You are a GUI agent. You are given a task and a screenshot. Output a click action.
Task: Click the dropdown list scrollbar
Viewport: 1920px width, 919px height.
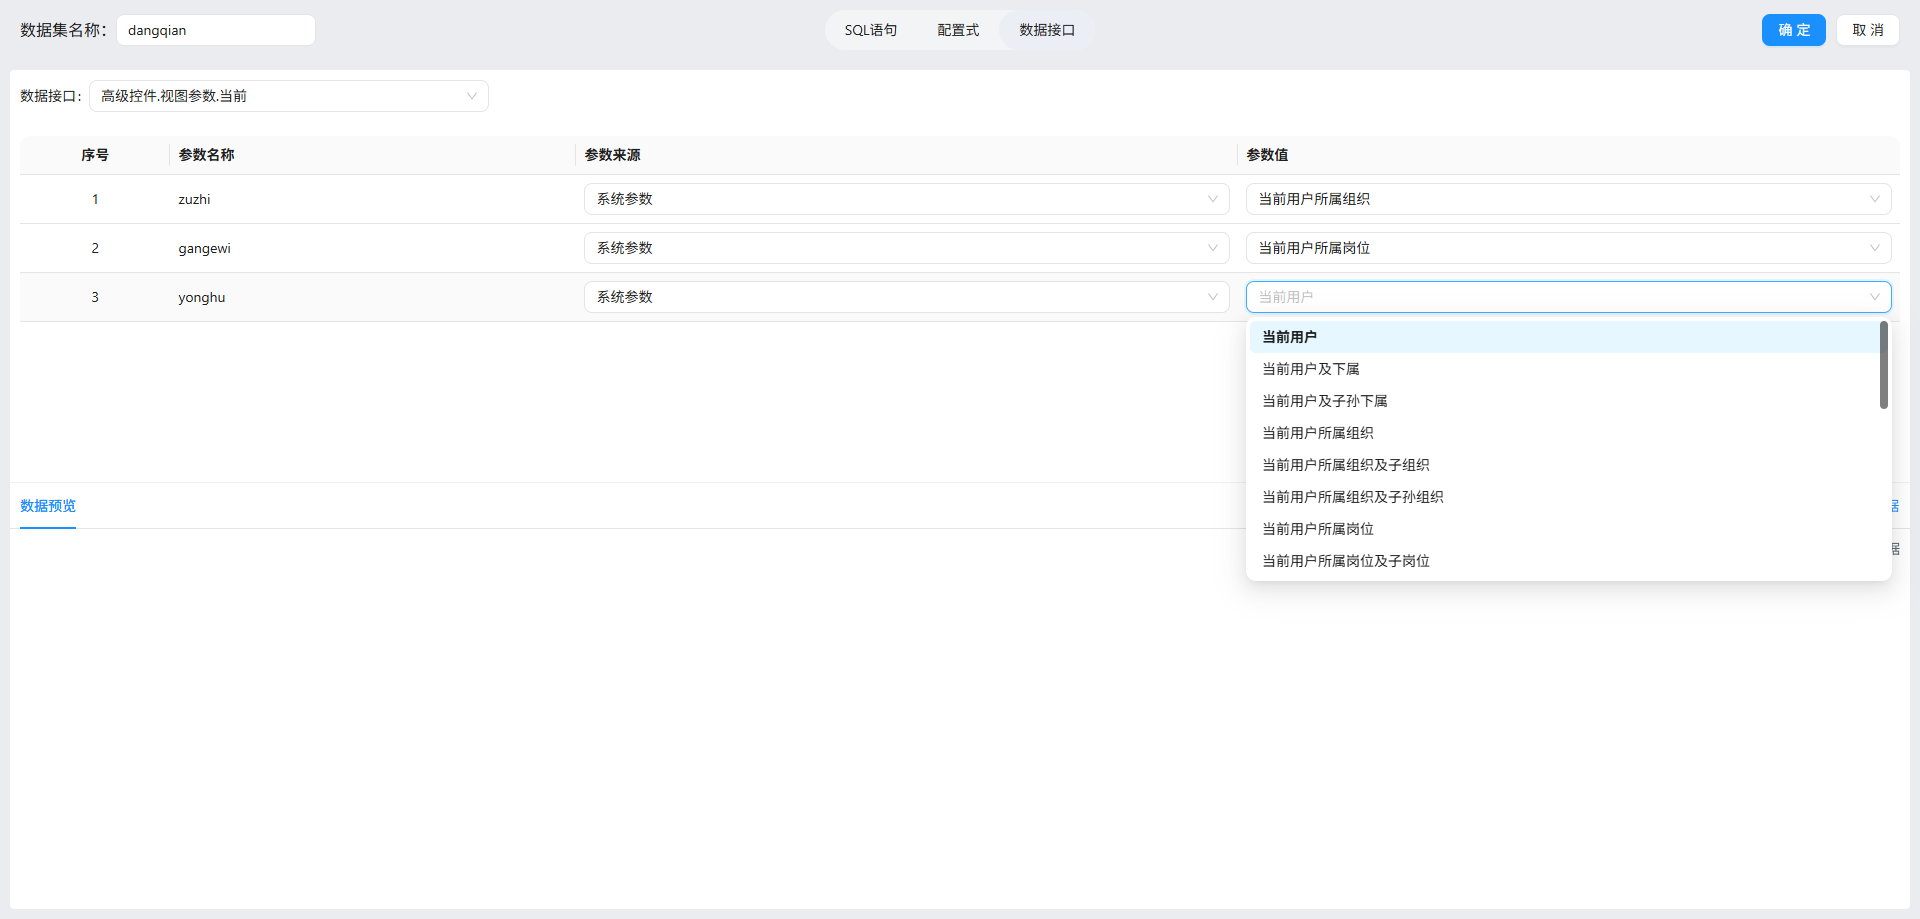1883,365
